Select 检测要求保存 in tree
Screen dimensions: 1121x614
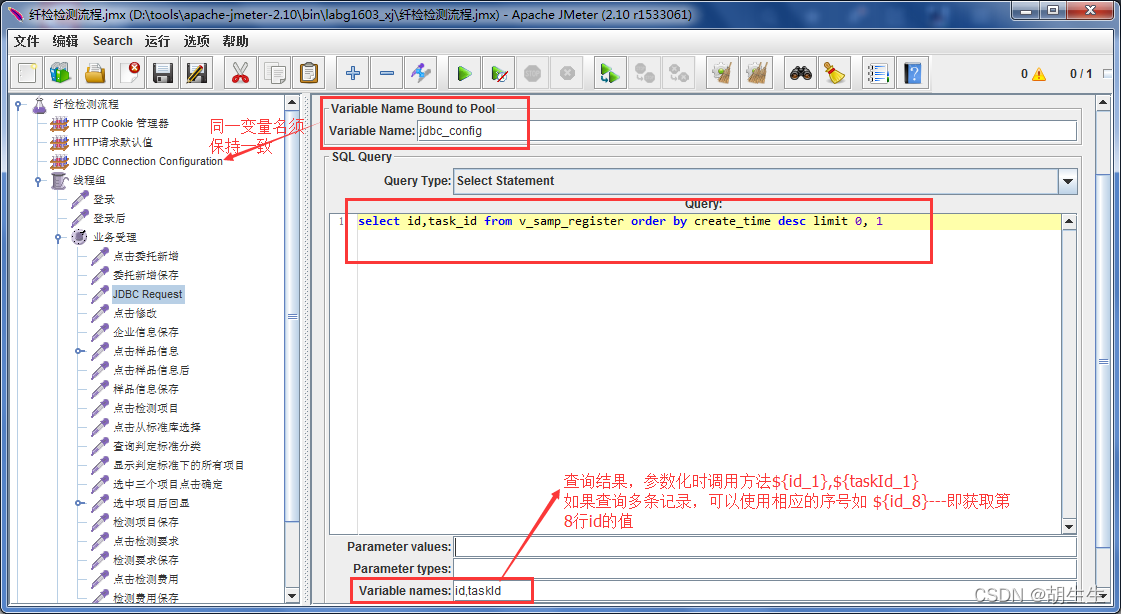click(146, 560)
